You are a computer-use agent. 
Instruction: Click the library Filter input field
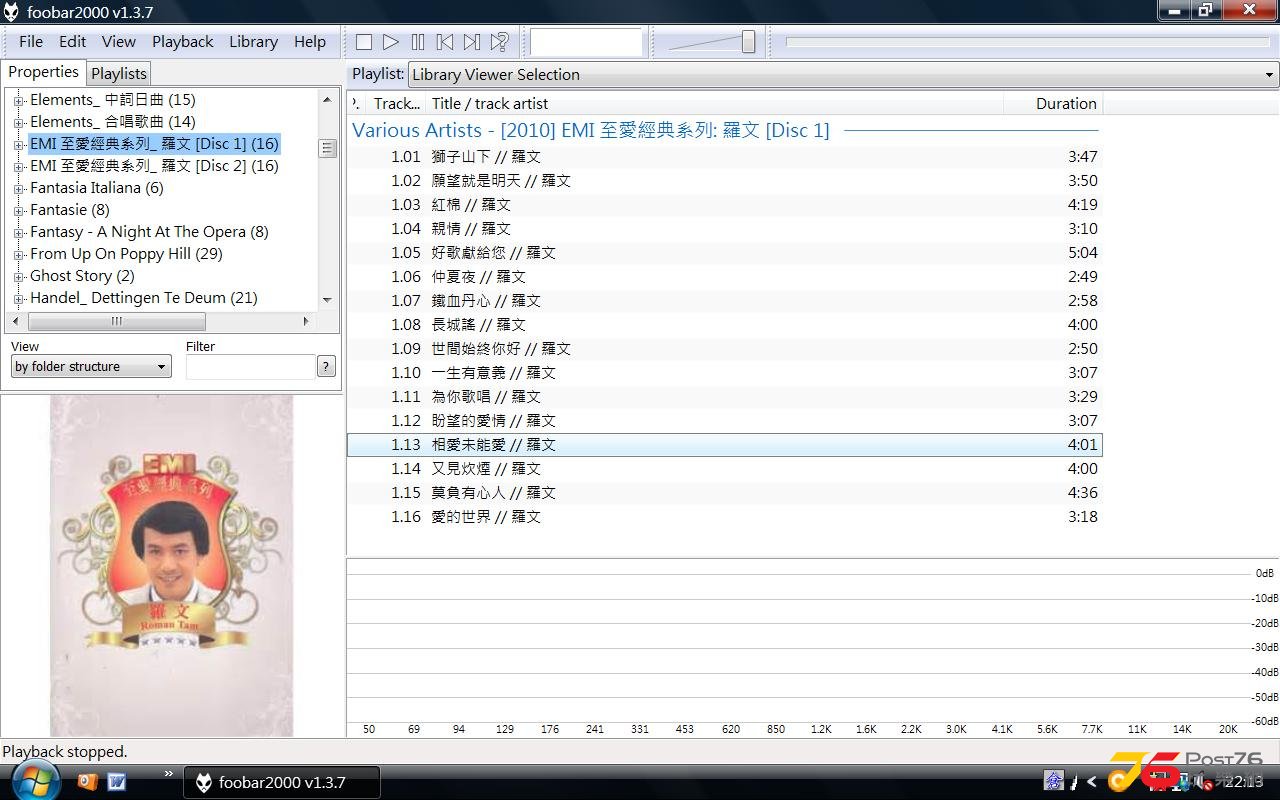[250, 367]
